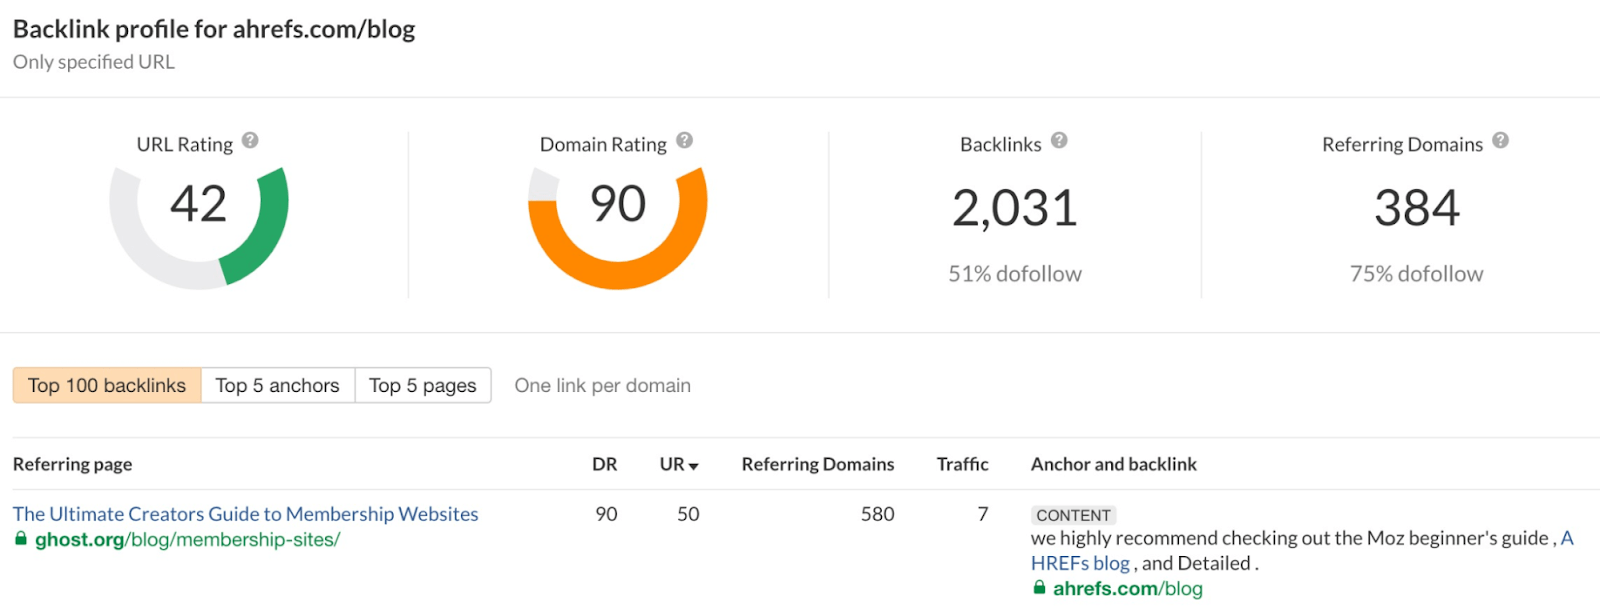This screenshot has height=608, width=1600.
Task: Click help icon next to URL Rating
Action: point(250,141)
